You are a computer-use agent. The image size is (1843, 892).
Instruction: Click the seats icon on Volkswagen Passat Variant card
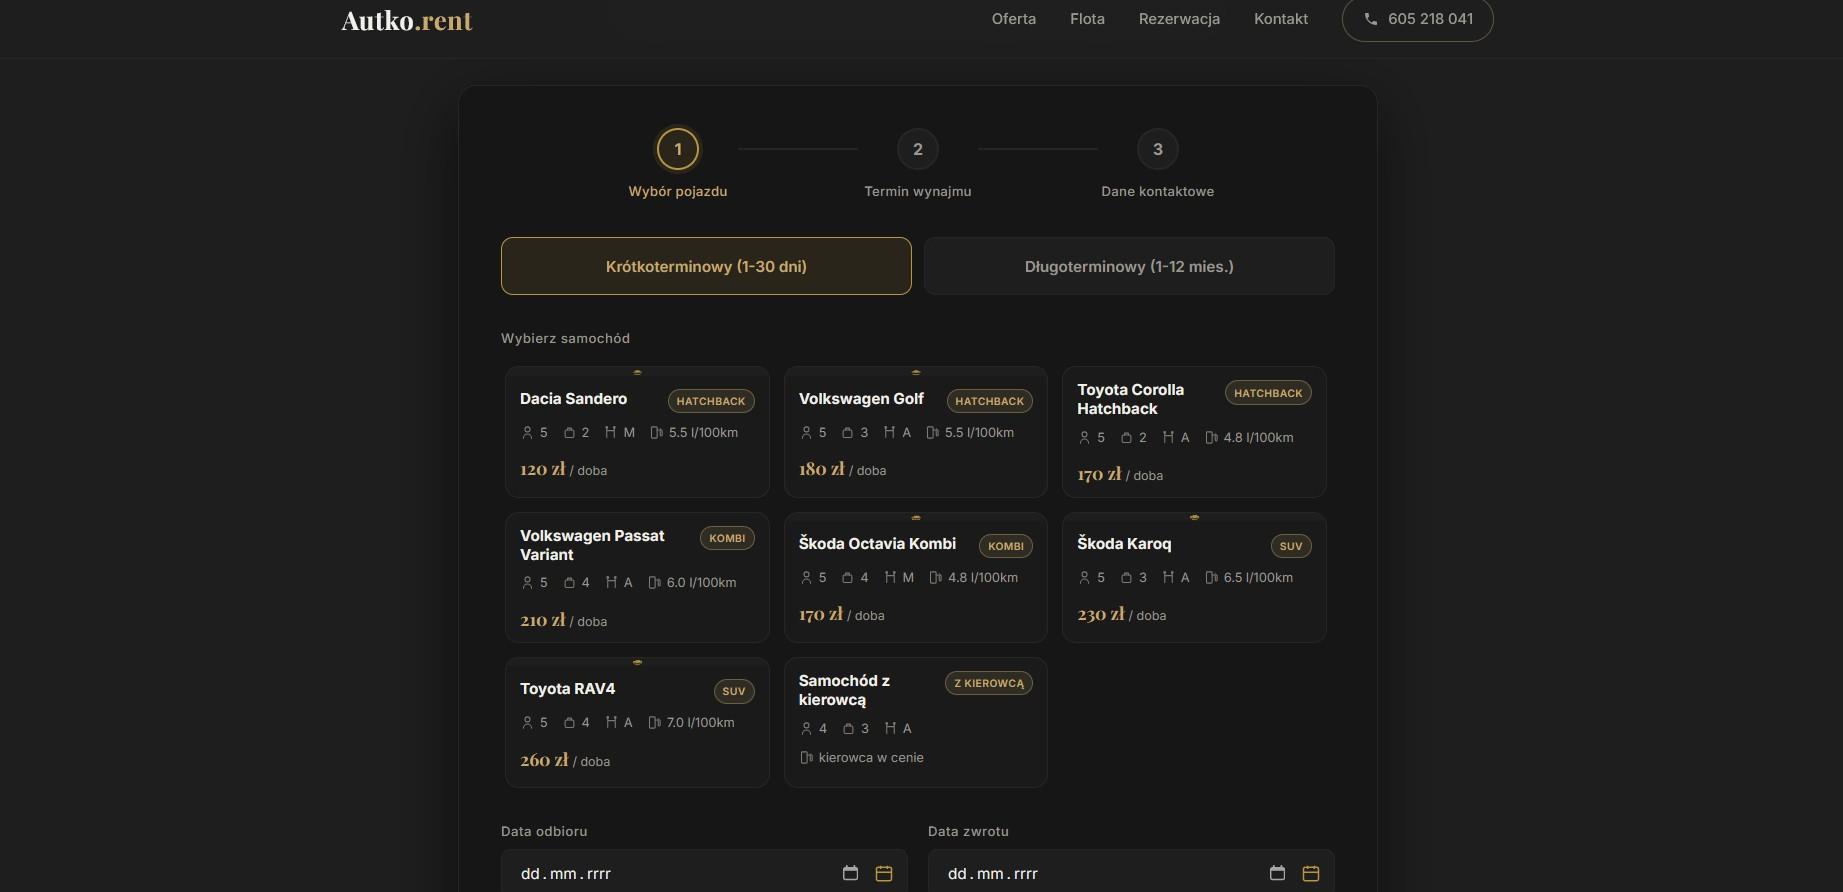[527, 583]
